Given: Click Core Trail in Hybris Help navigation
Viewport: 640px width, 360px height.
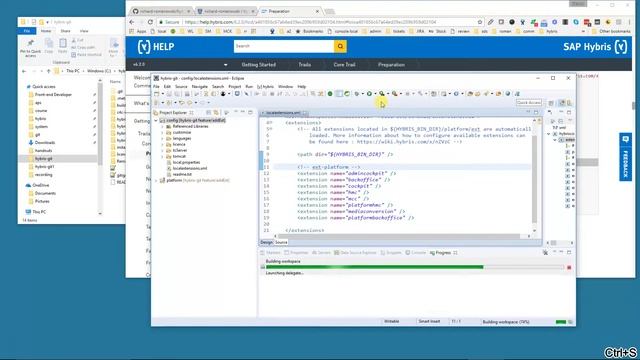Looking at the screenshot, I should [x=344, y=64].
